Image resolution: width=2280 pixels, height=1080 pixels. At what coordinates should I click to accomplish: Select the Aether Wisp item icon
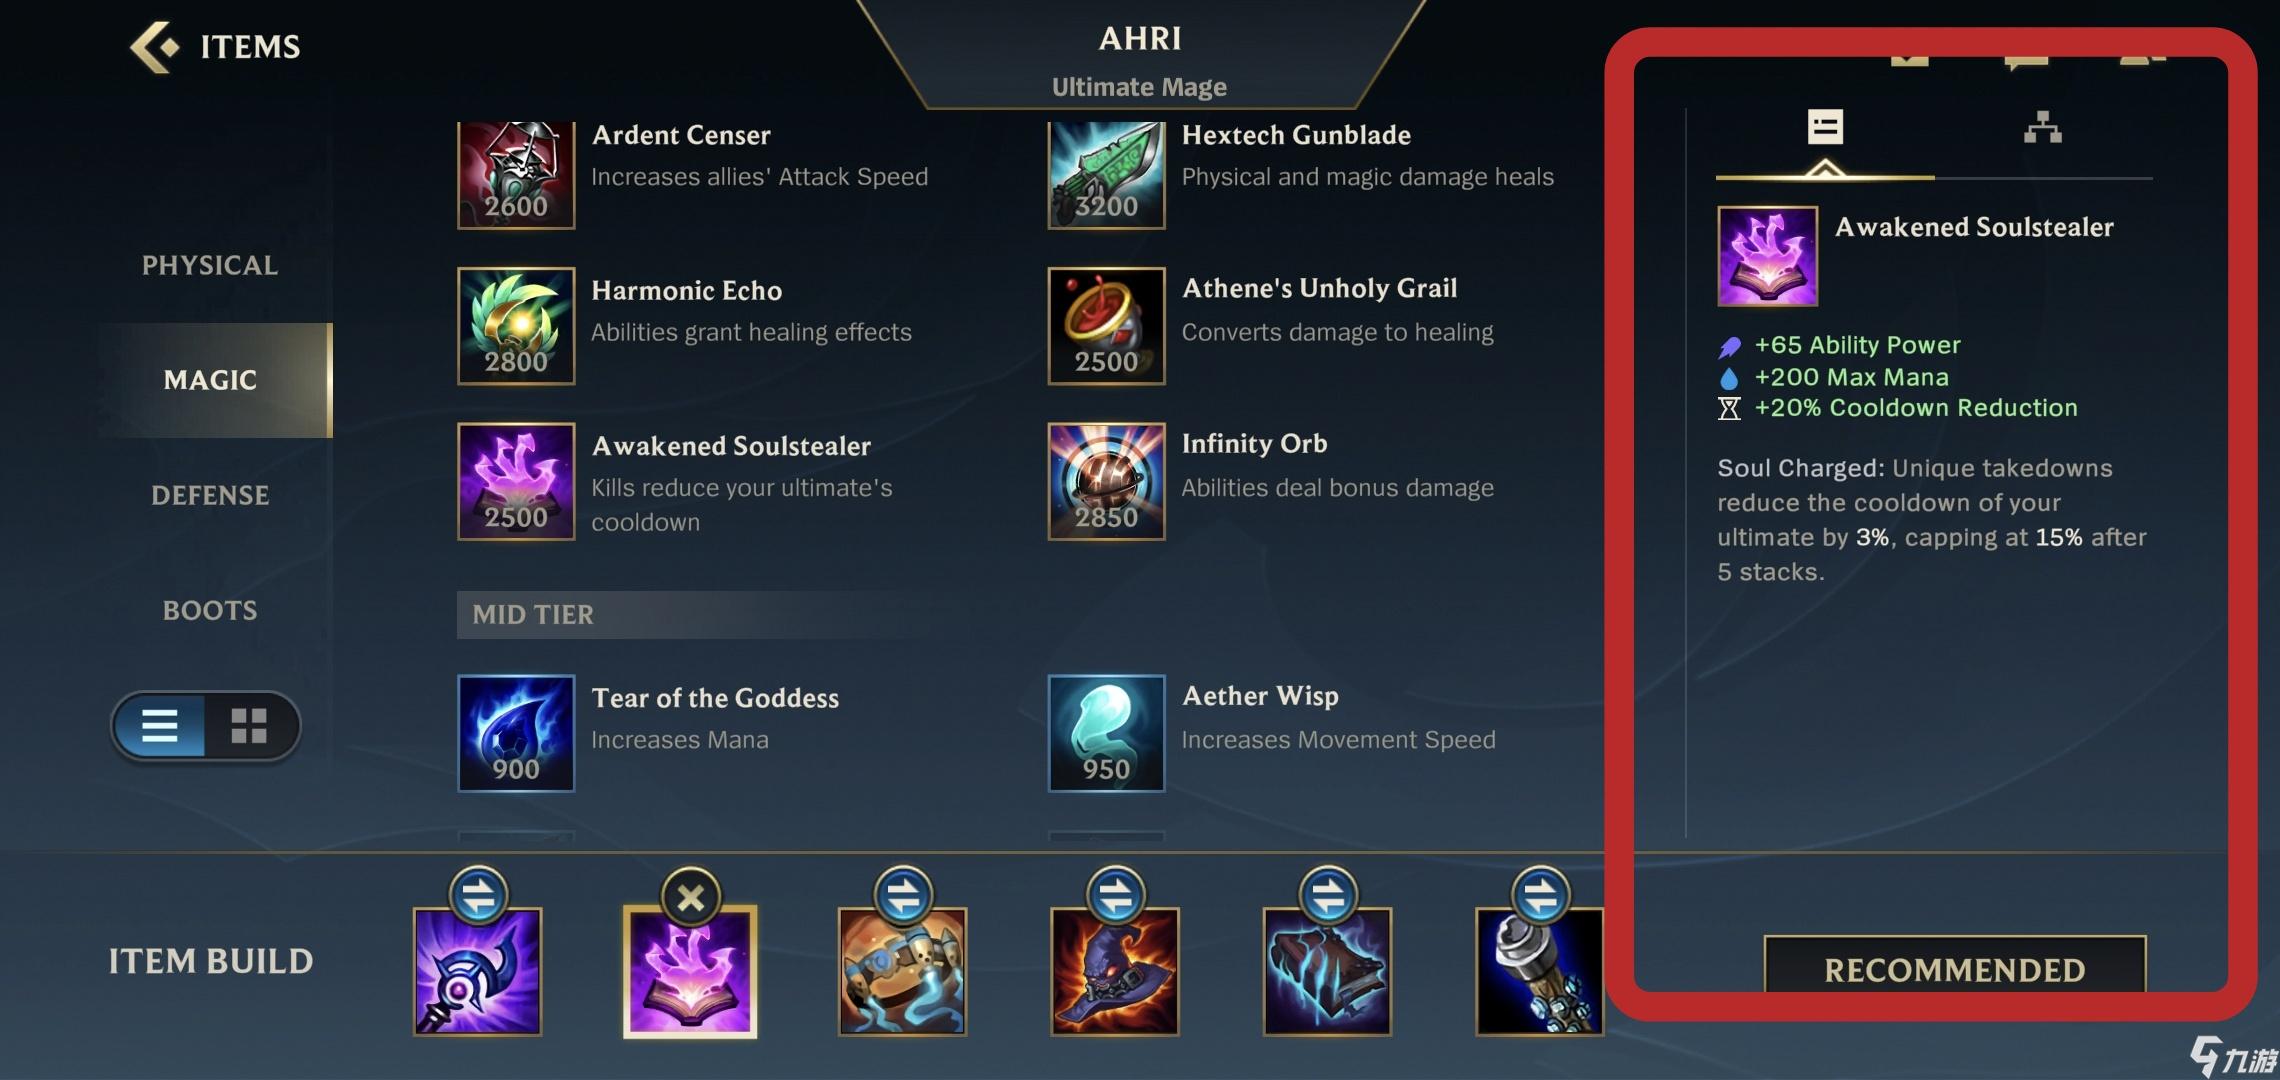click(x=1106, y=733)
